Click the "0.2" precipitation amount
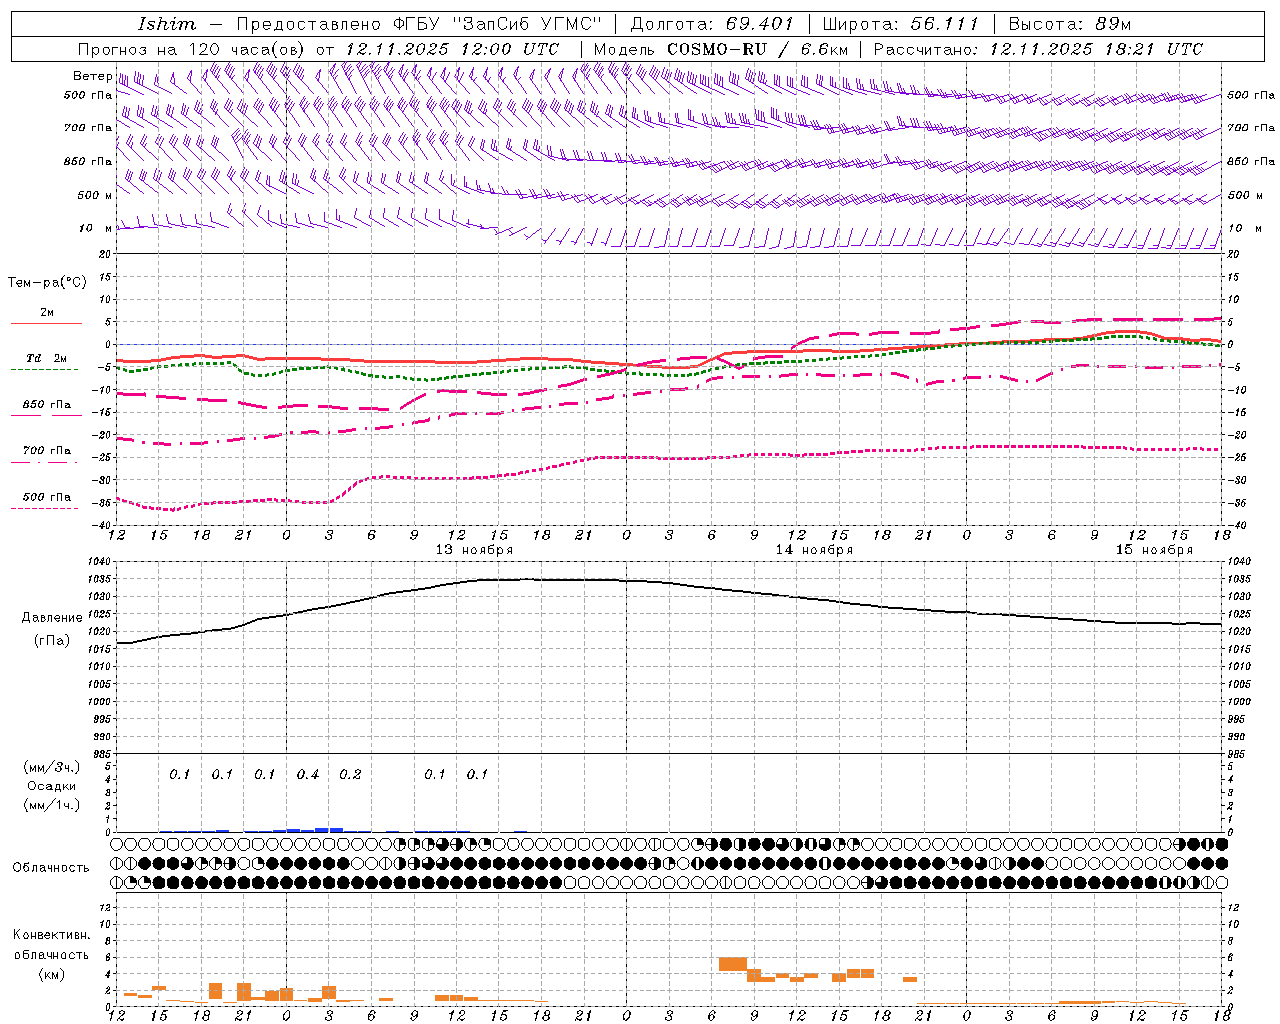Screen dimensions: 1280x1024 pos(350,775)
